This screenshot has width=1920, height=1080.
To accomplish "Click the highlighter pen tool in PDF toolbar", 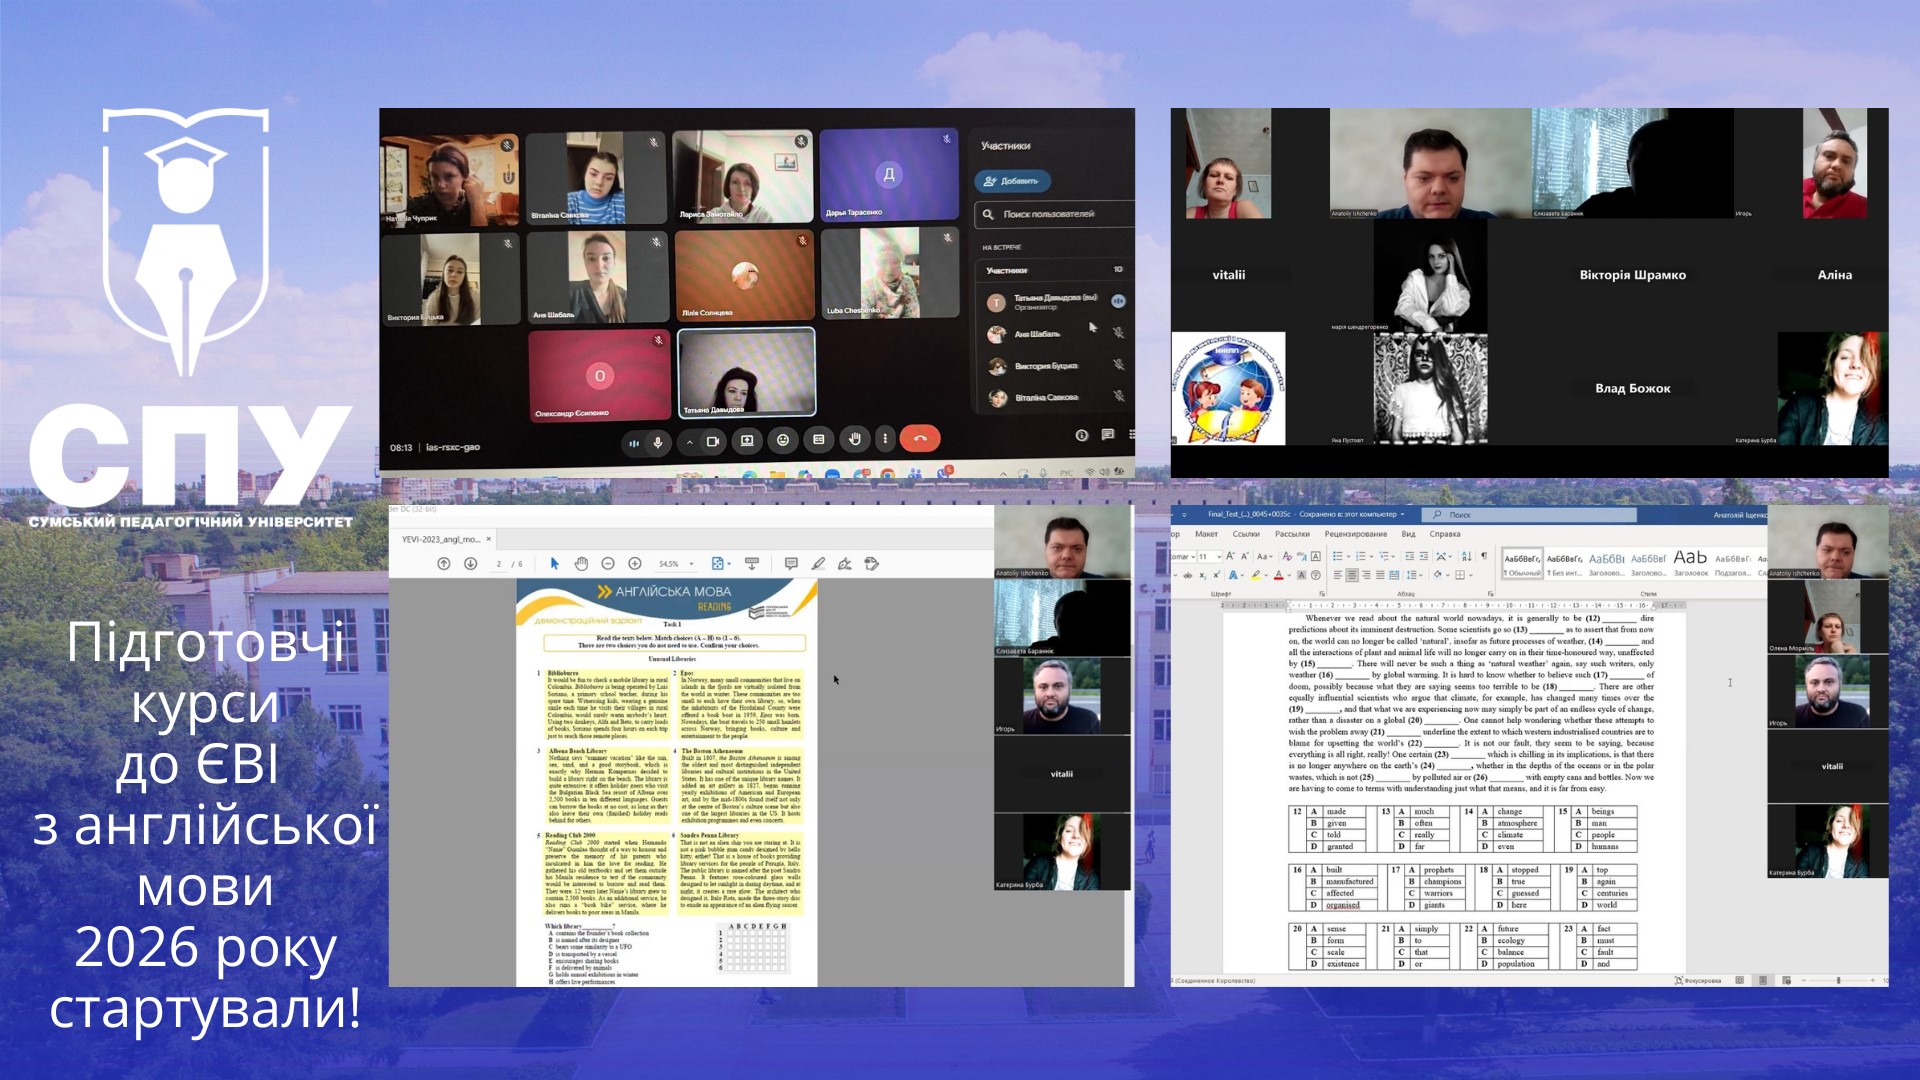I will pos(818,564).
